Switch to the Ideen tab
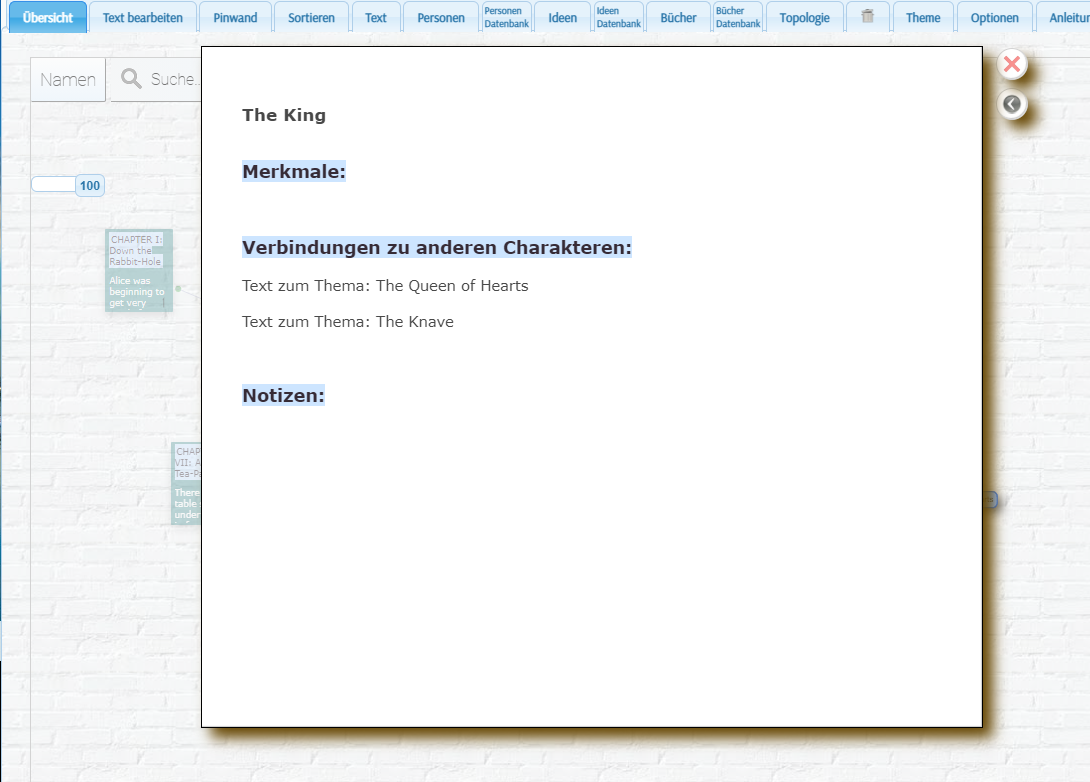The height and width of the screenshot is (782, 1090). 562,18
